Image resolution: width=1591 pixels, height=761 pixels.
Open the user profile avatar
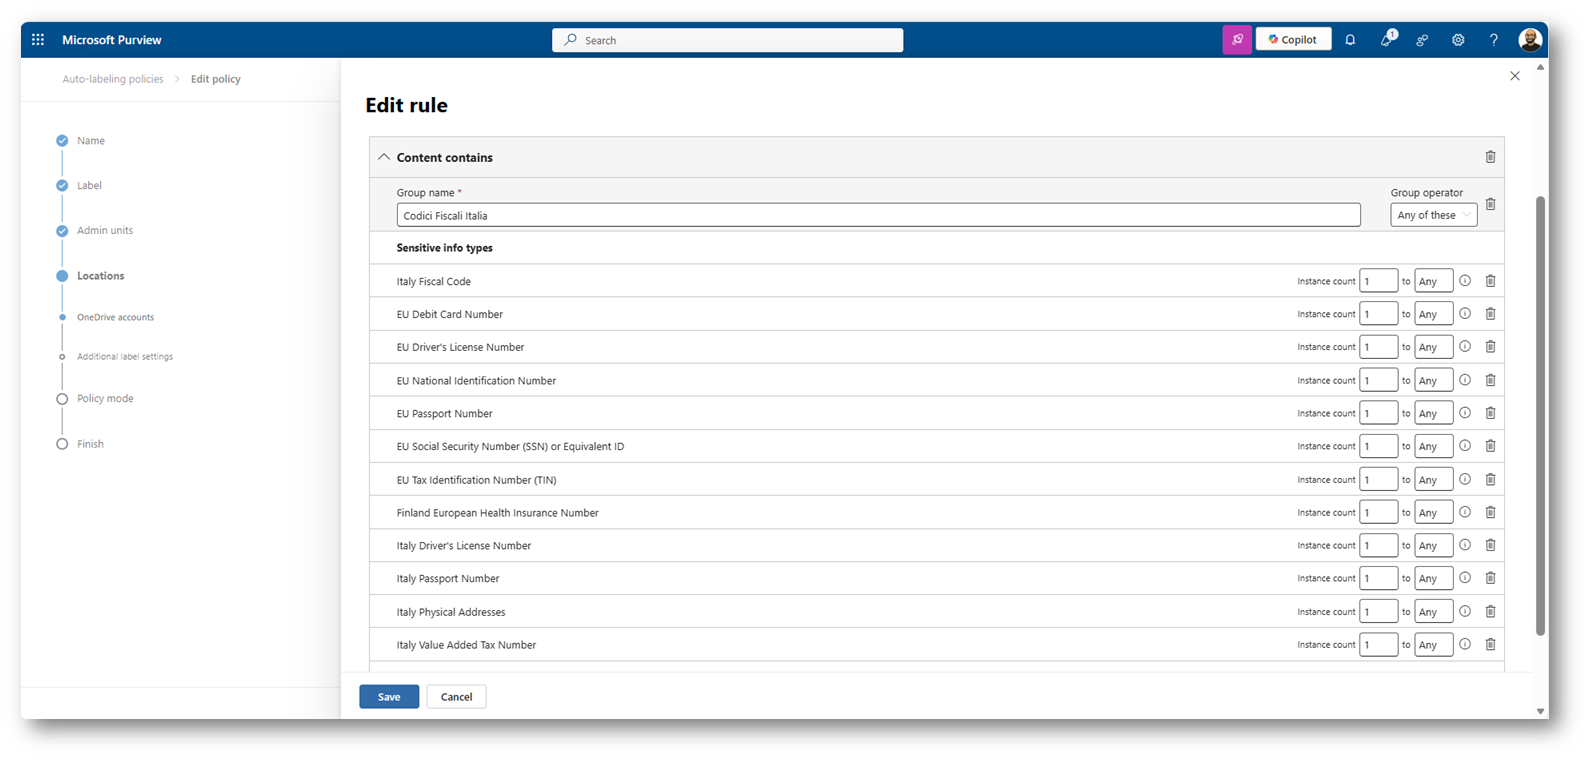tap(1530, 40)
